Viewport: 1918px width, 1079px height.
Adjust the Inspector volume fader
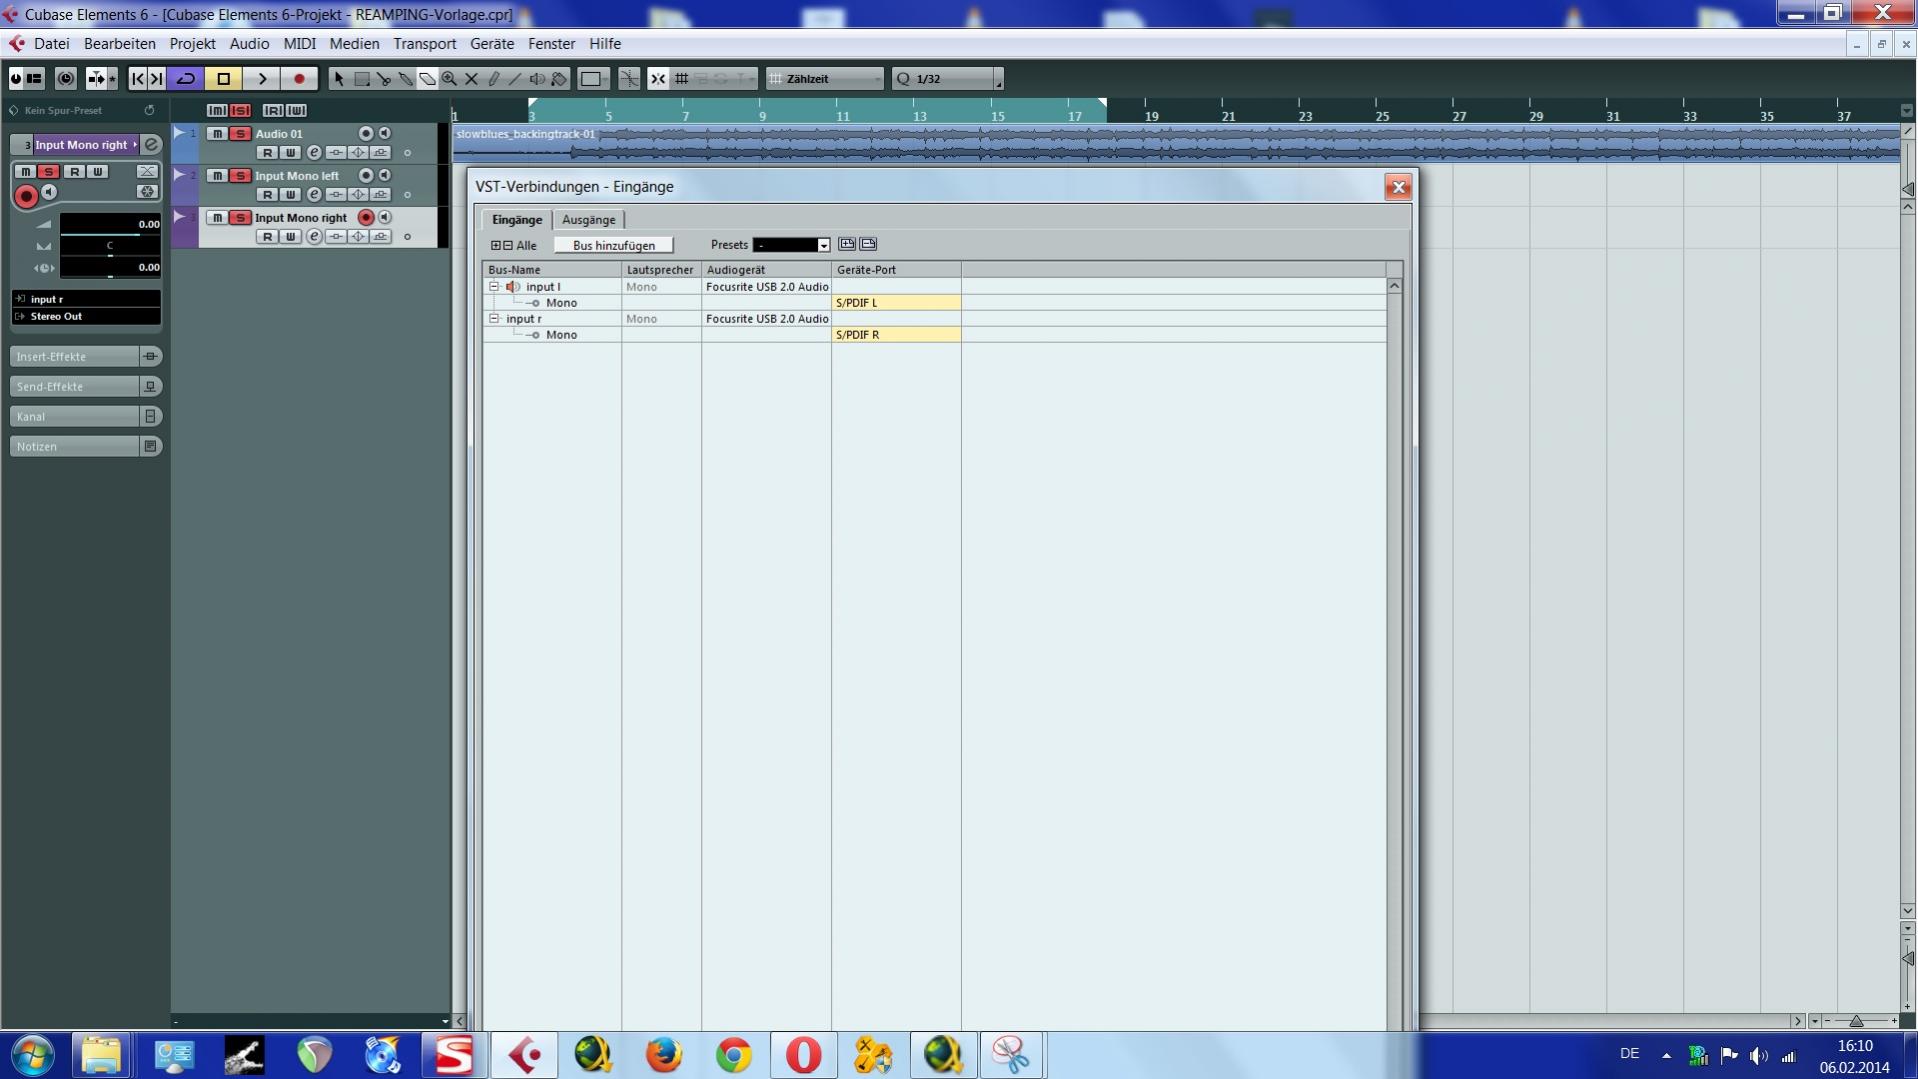pyautogui.click(x=110, y=224)
